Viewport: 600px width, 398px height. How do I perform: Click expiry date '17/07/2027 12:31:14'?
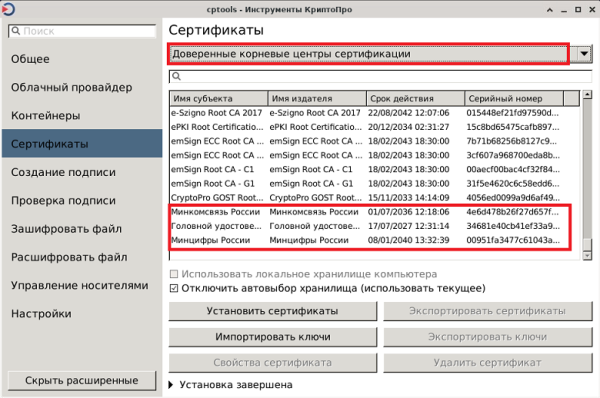click(409, 226)
